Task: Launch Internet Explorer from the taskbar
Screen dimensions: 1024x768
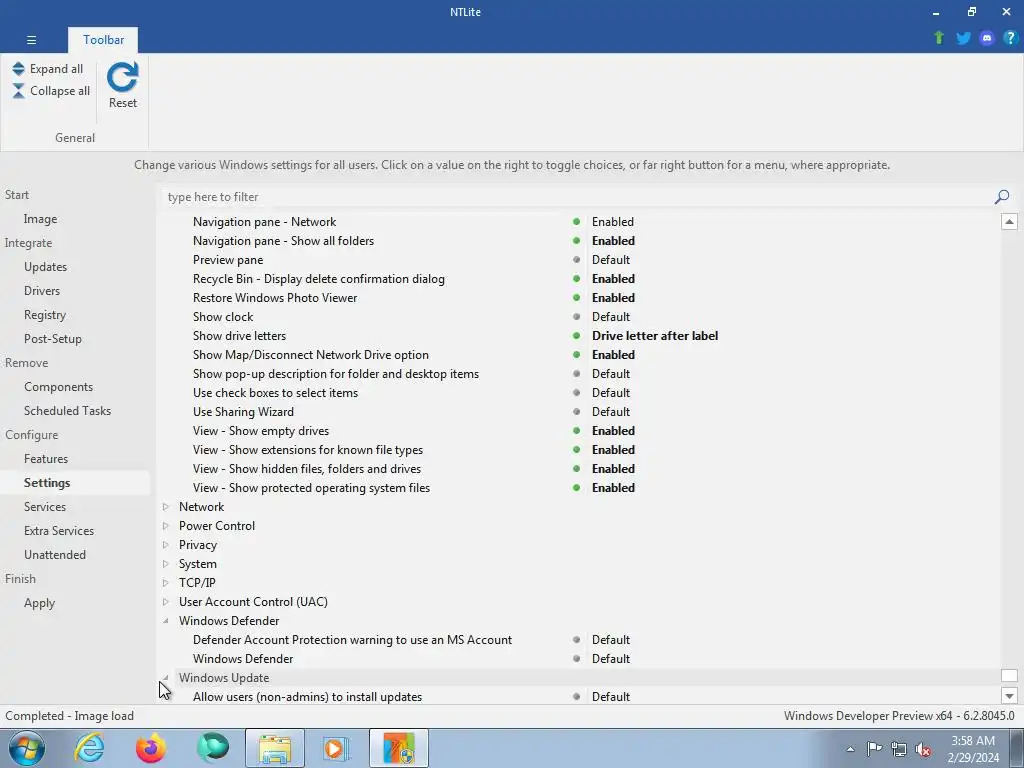Action: (x=89, y=748)
